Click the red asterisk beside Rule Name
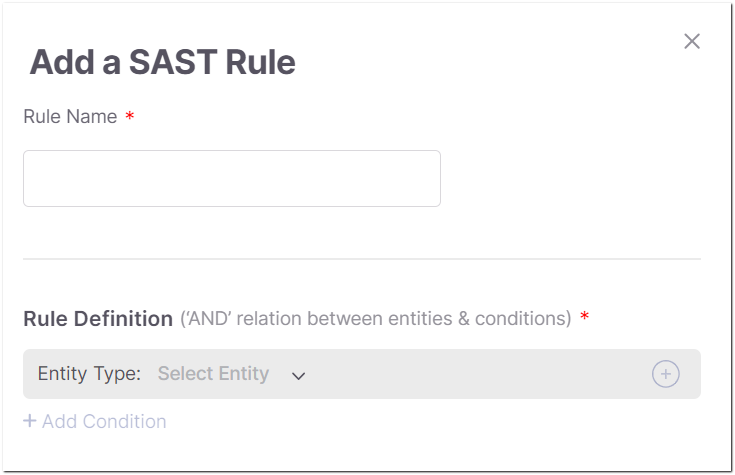 pyautogui.click(x=130, y=116)
